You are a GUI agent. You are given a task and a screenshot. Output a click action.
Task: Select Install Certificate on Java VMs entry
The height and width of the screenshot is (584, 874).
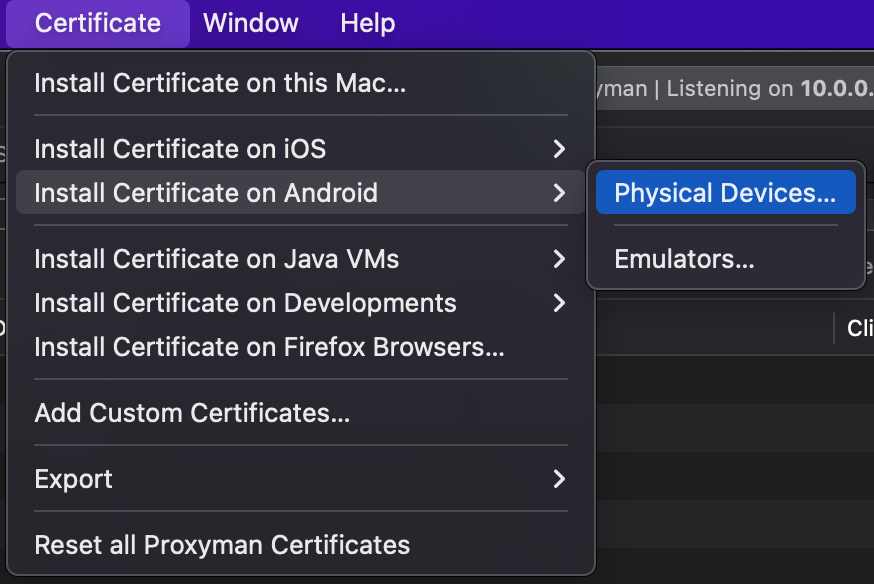pos(300,259)
